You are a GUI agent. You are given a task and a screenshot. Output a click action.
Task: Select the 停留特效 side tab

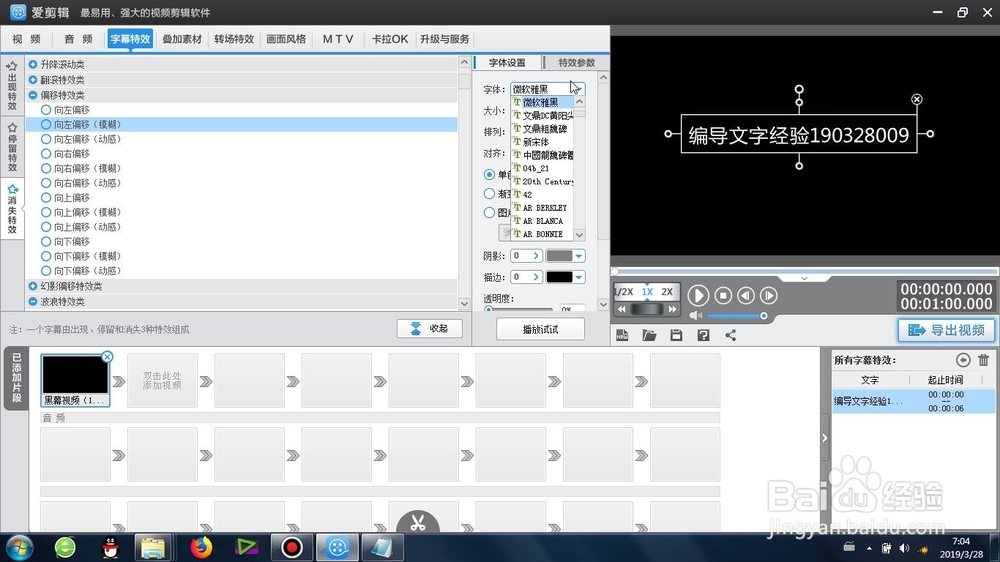[12, 147]
